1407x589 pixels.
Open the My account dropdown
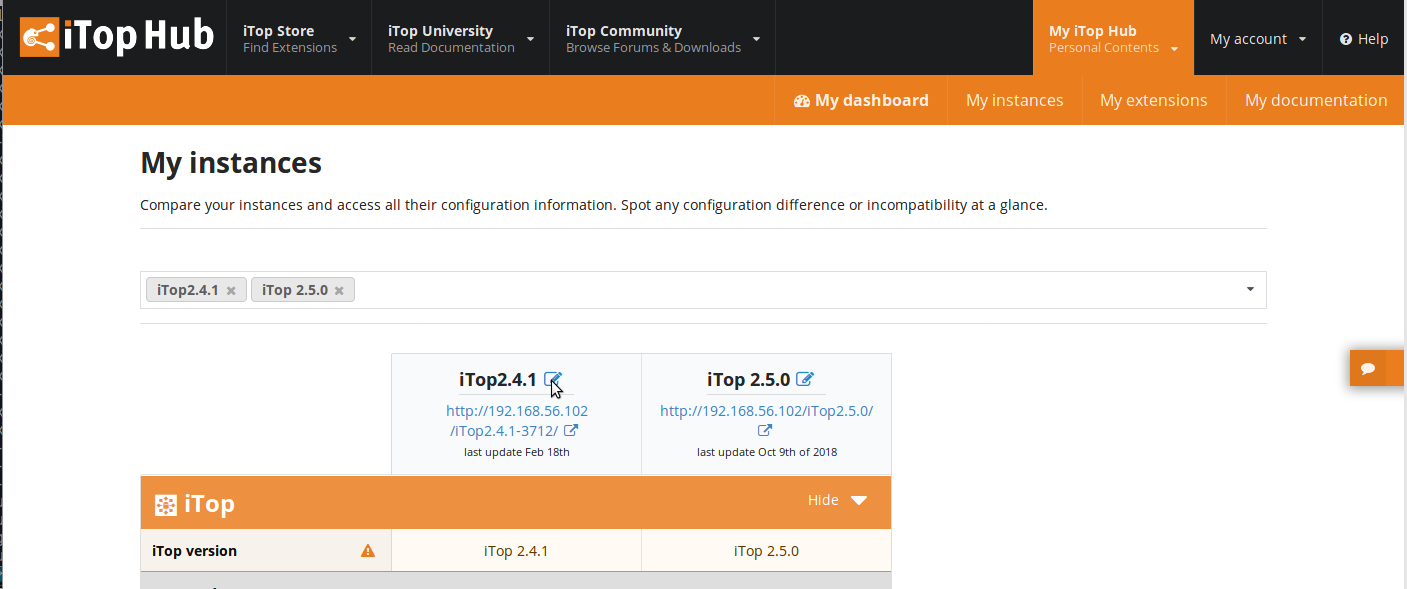(x=1258, y=39)
